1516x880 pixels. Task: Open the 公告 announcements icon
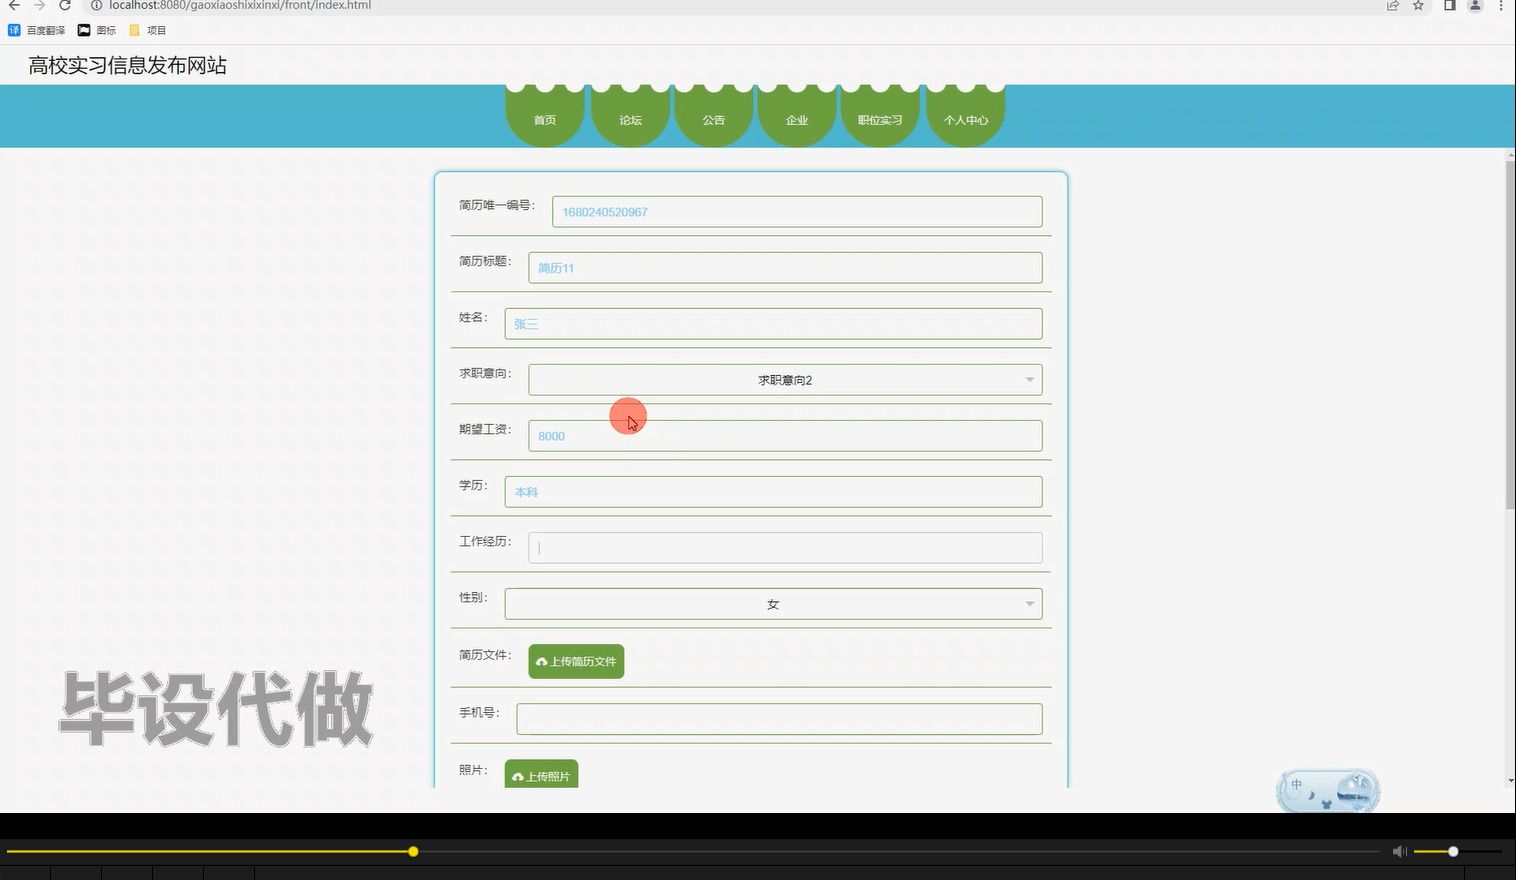(713, 119)
